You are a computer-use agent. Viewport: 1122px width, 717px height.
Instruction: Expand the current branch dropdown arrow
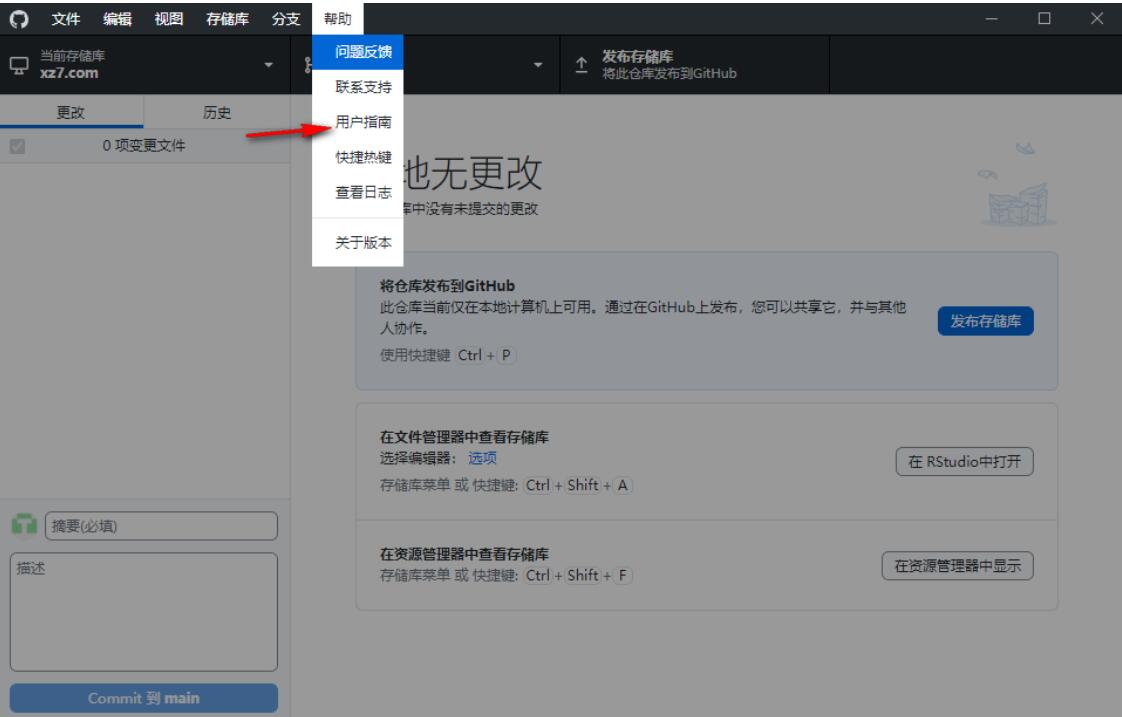540,67
